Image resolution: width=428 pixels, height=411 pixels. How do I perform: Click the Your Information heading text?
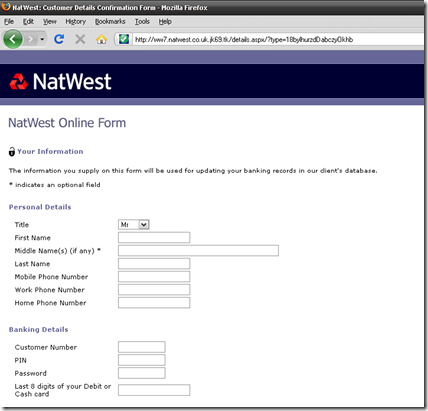coord(50,152)
